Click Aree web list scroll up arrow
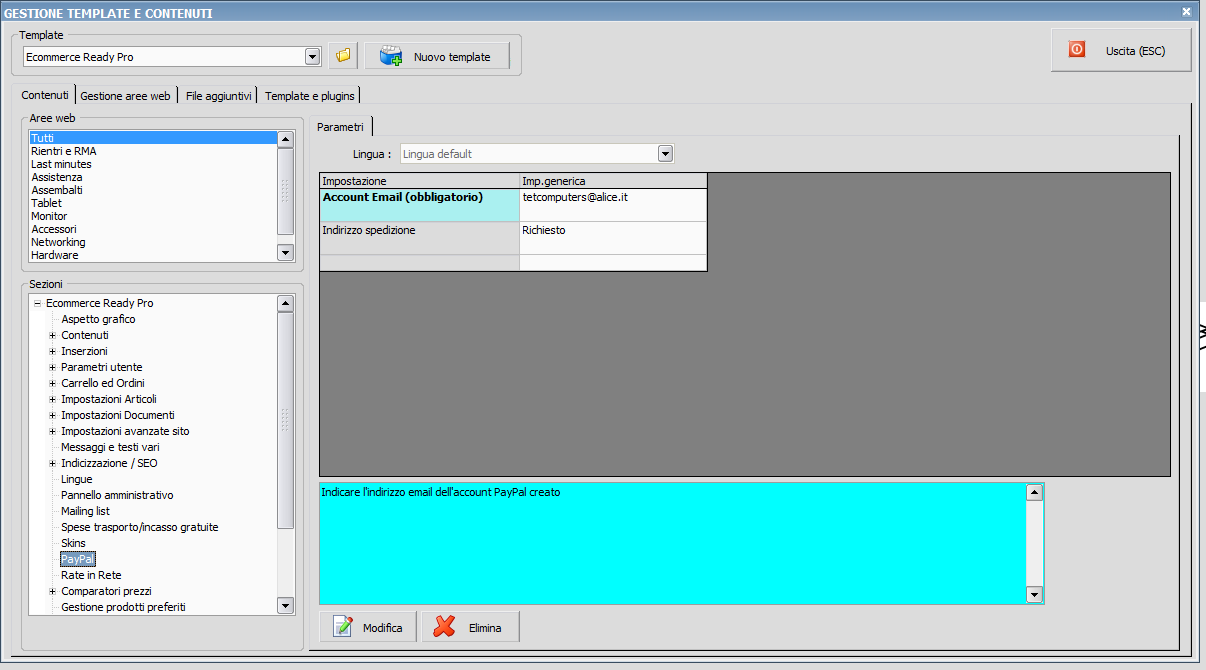This screenshot has width=1206, height=670. point(285,140)
